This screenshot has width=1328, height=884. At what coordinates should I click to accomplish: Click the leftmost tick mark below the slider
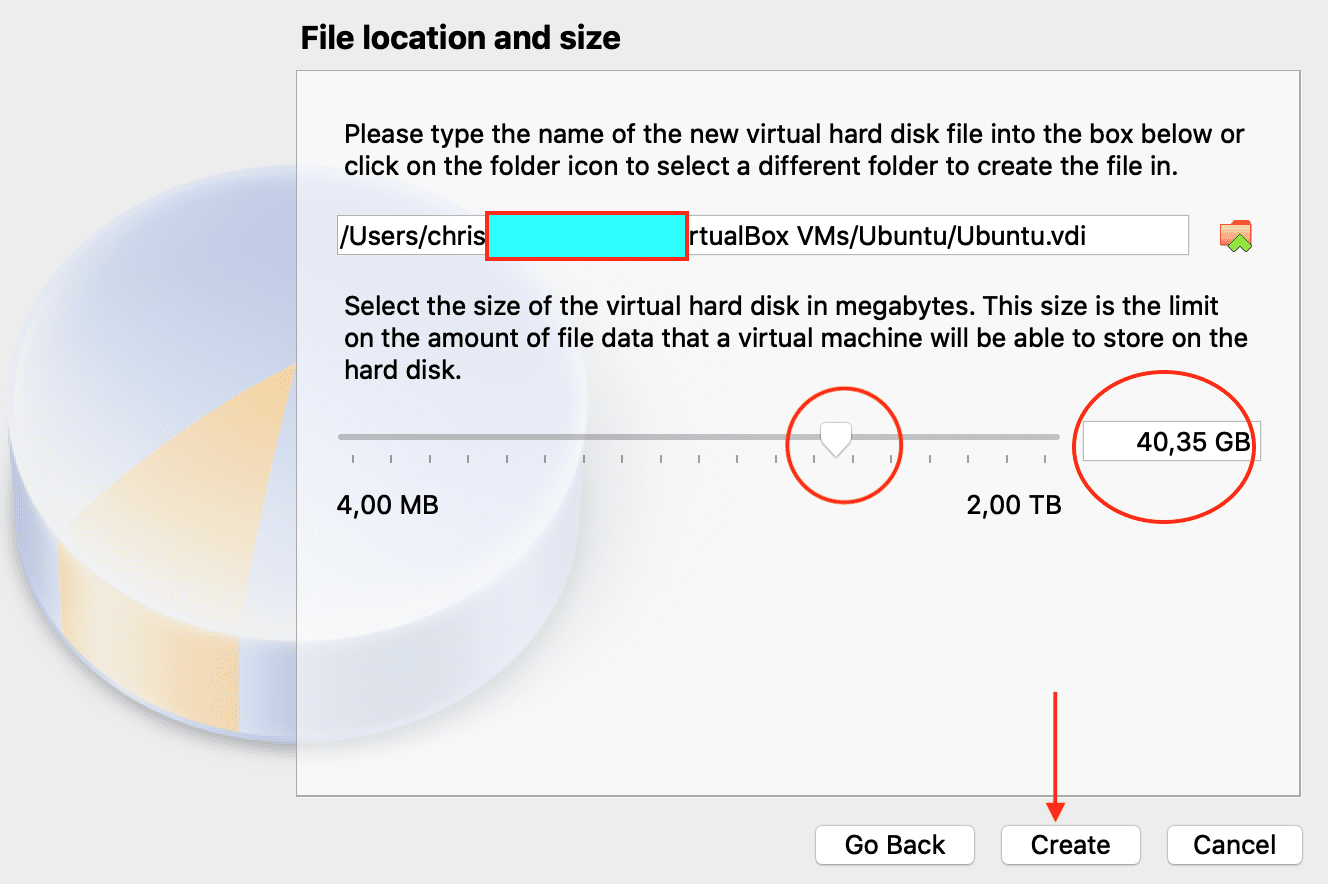click(353, 459)
